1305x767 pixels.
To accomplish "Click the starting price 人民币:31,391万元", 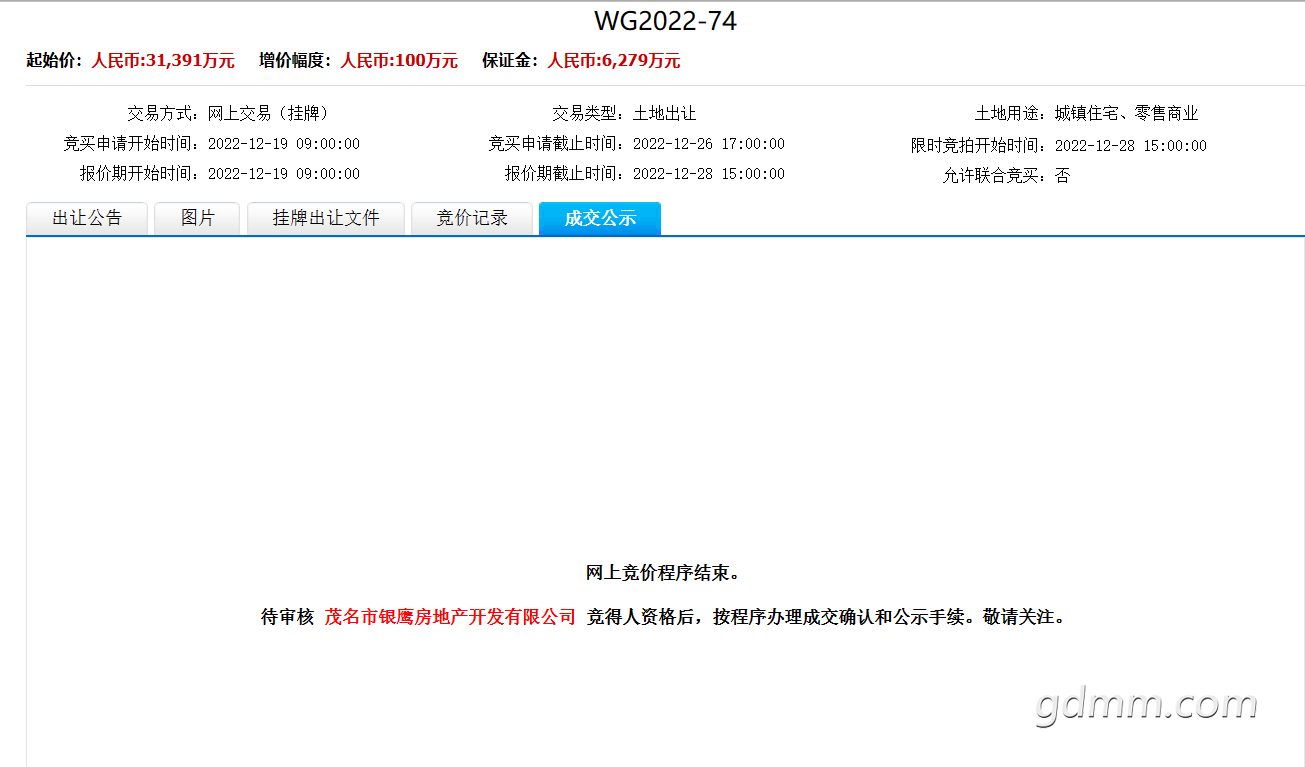I will click(163, 61).
